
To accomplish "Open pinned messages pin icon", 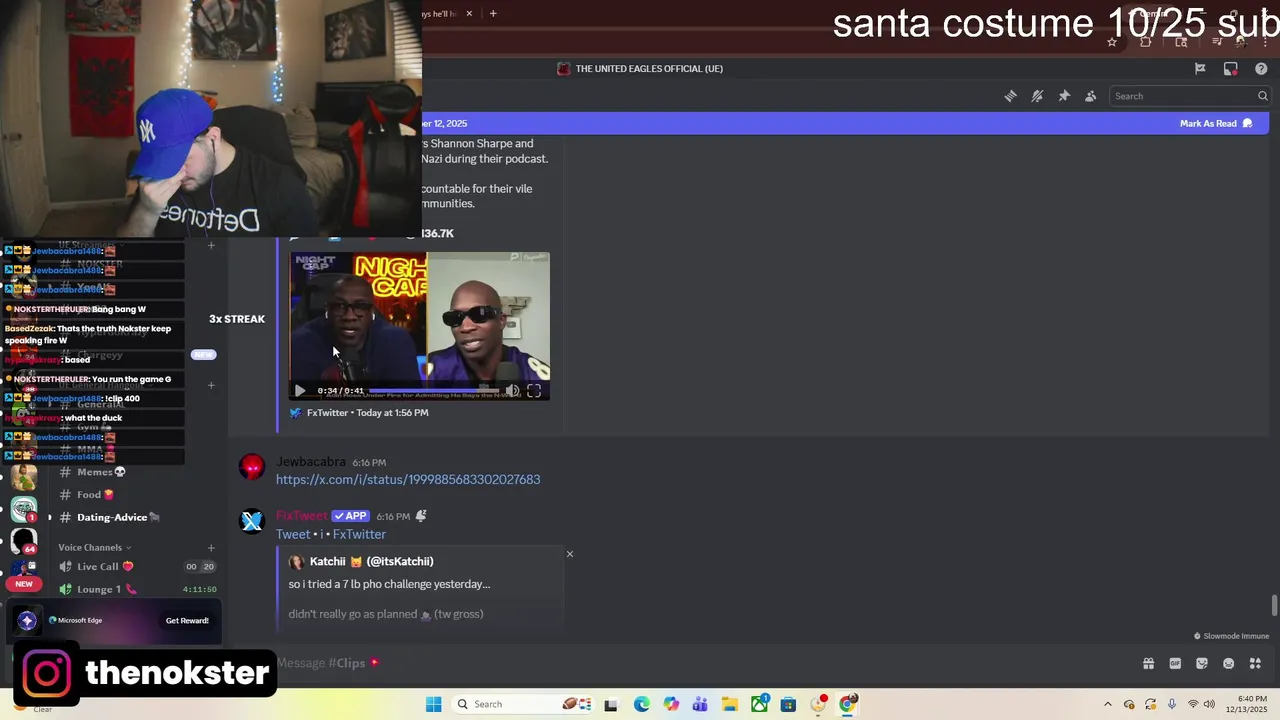I will pos(1064,96).
